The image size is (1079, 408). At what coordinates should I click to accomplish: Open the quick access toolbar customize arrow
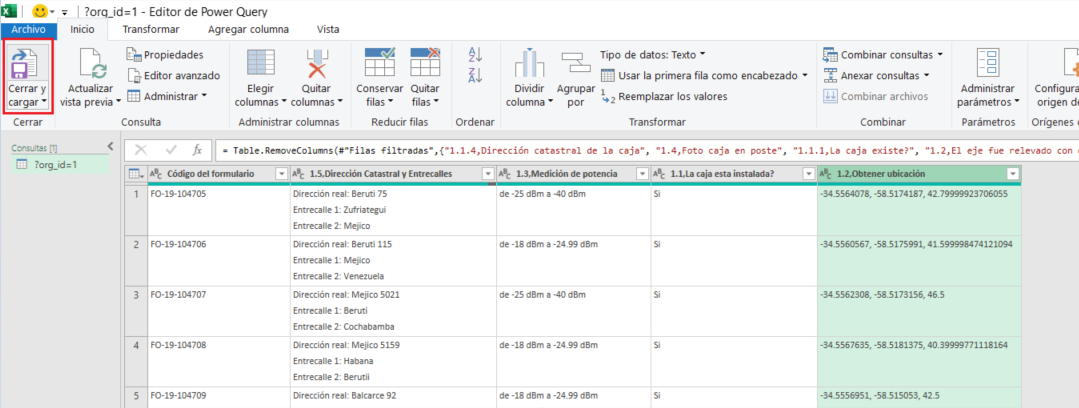(65, 12)
